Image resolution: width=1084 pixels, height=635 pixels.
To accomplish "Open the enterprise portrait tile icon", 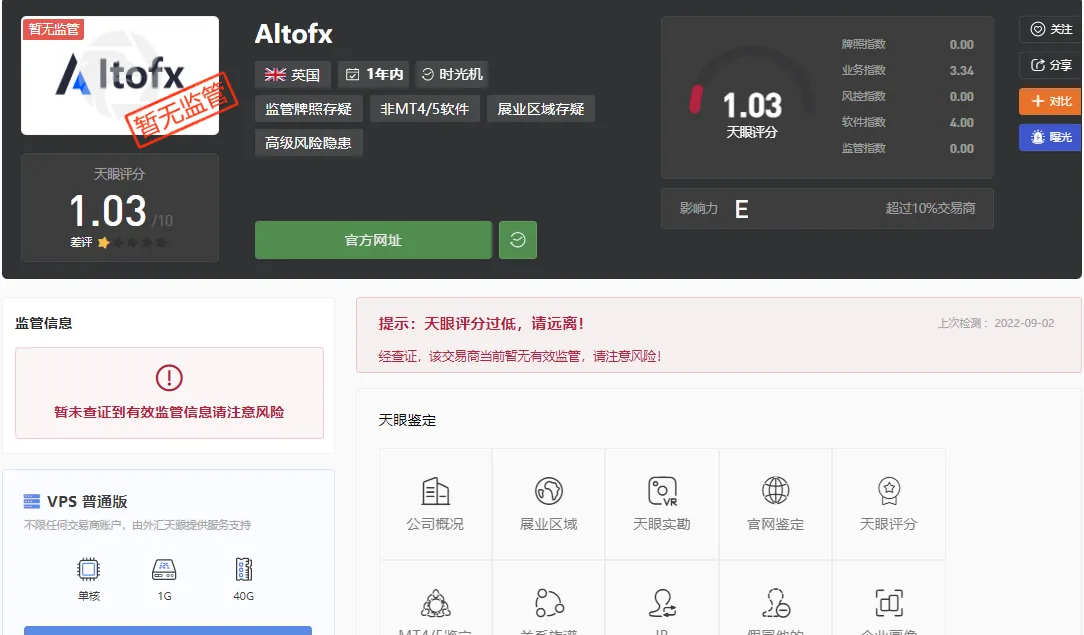I will (889, 603).
